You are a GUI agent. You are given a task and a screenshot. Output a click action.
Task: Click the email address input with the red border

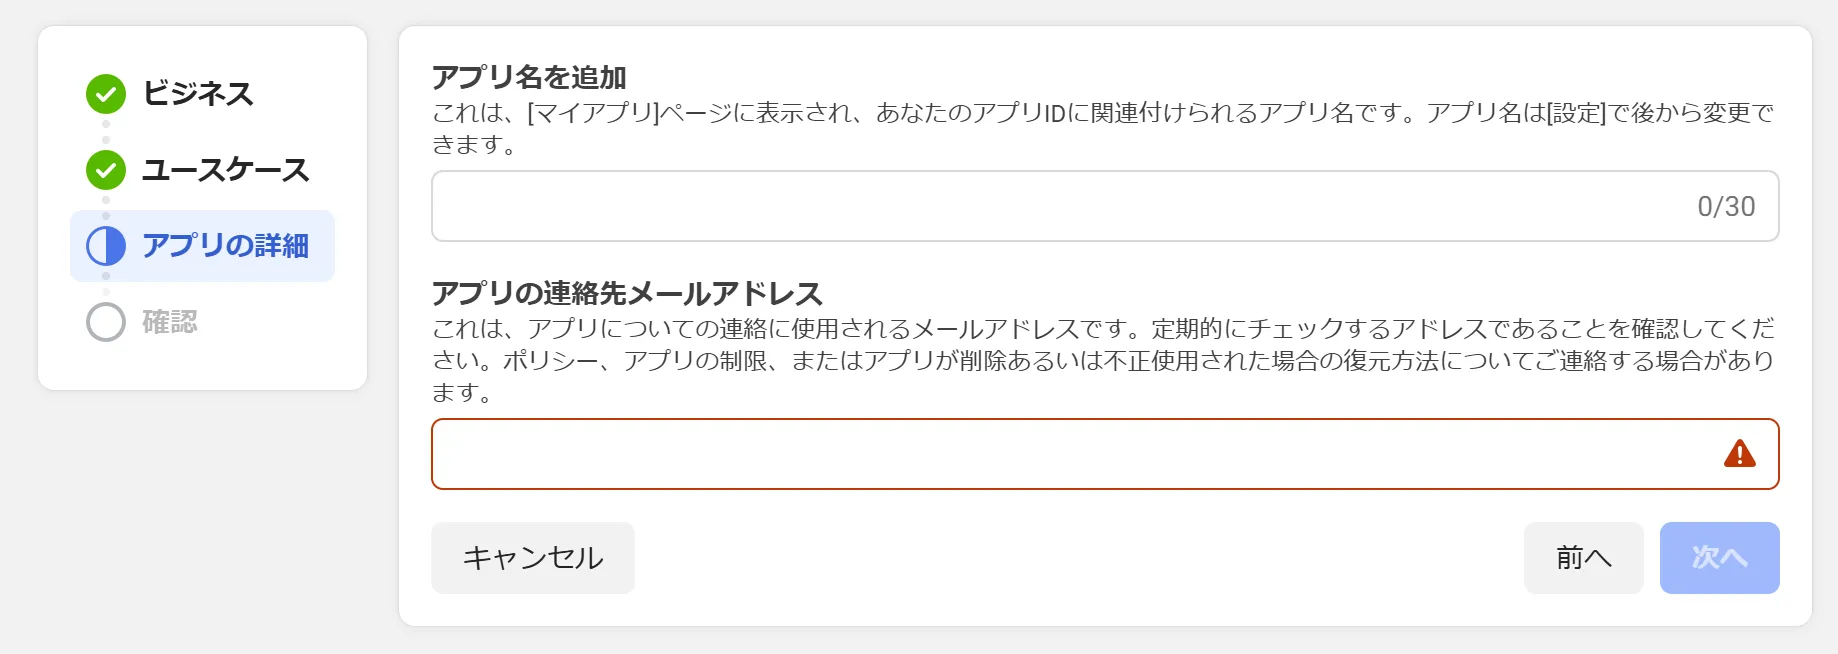point(1000,454)
